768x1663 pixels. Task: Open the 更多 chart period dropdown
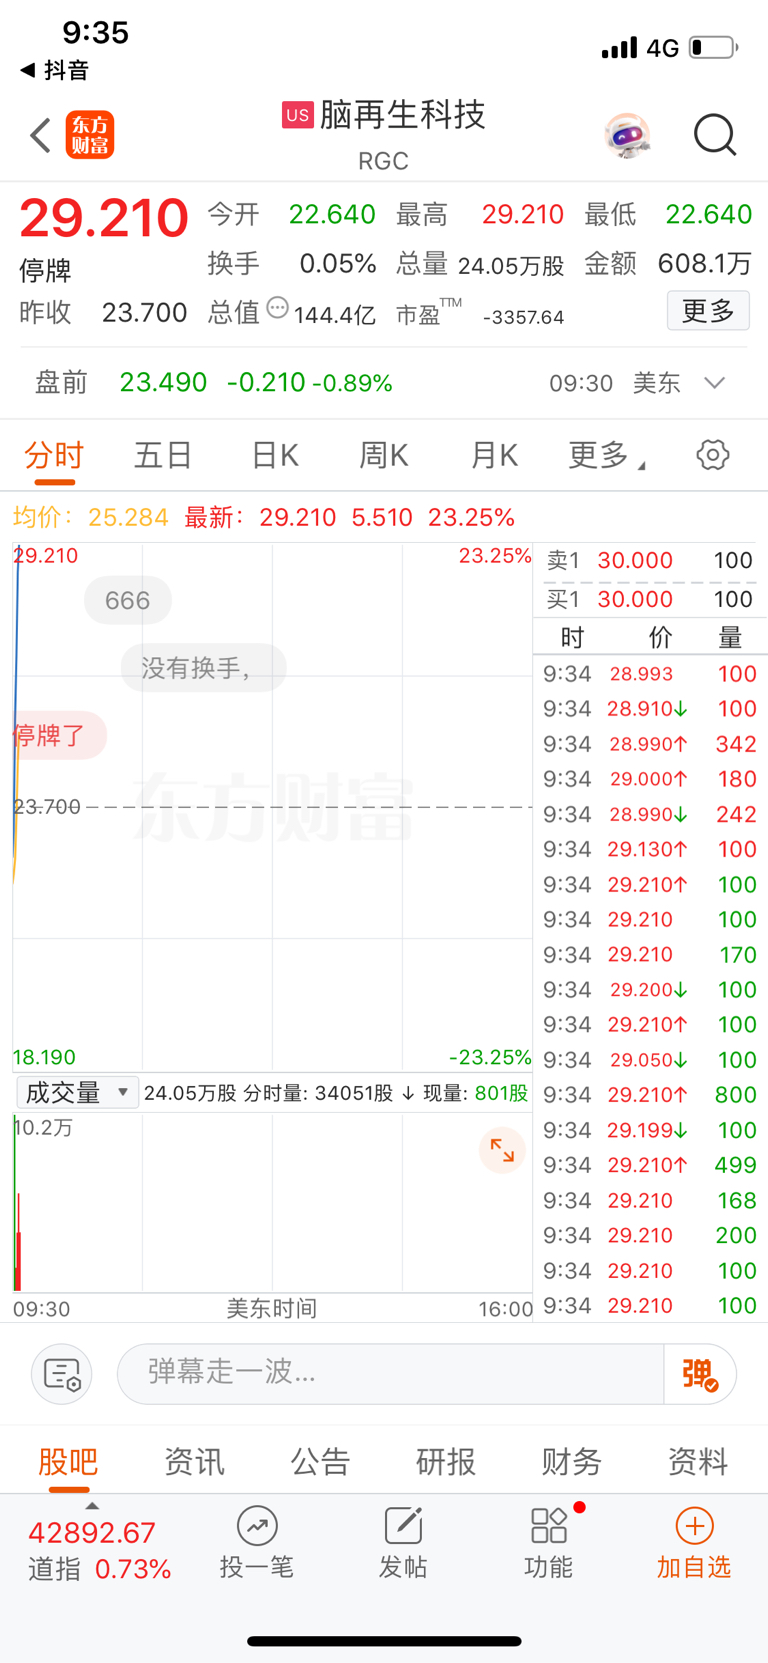pos(606,456)
